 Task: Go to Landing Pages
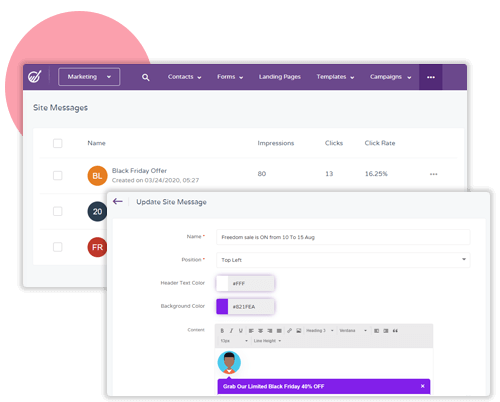point(280,77)
